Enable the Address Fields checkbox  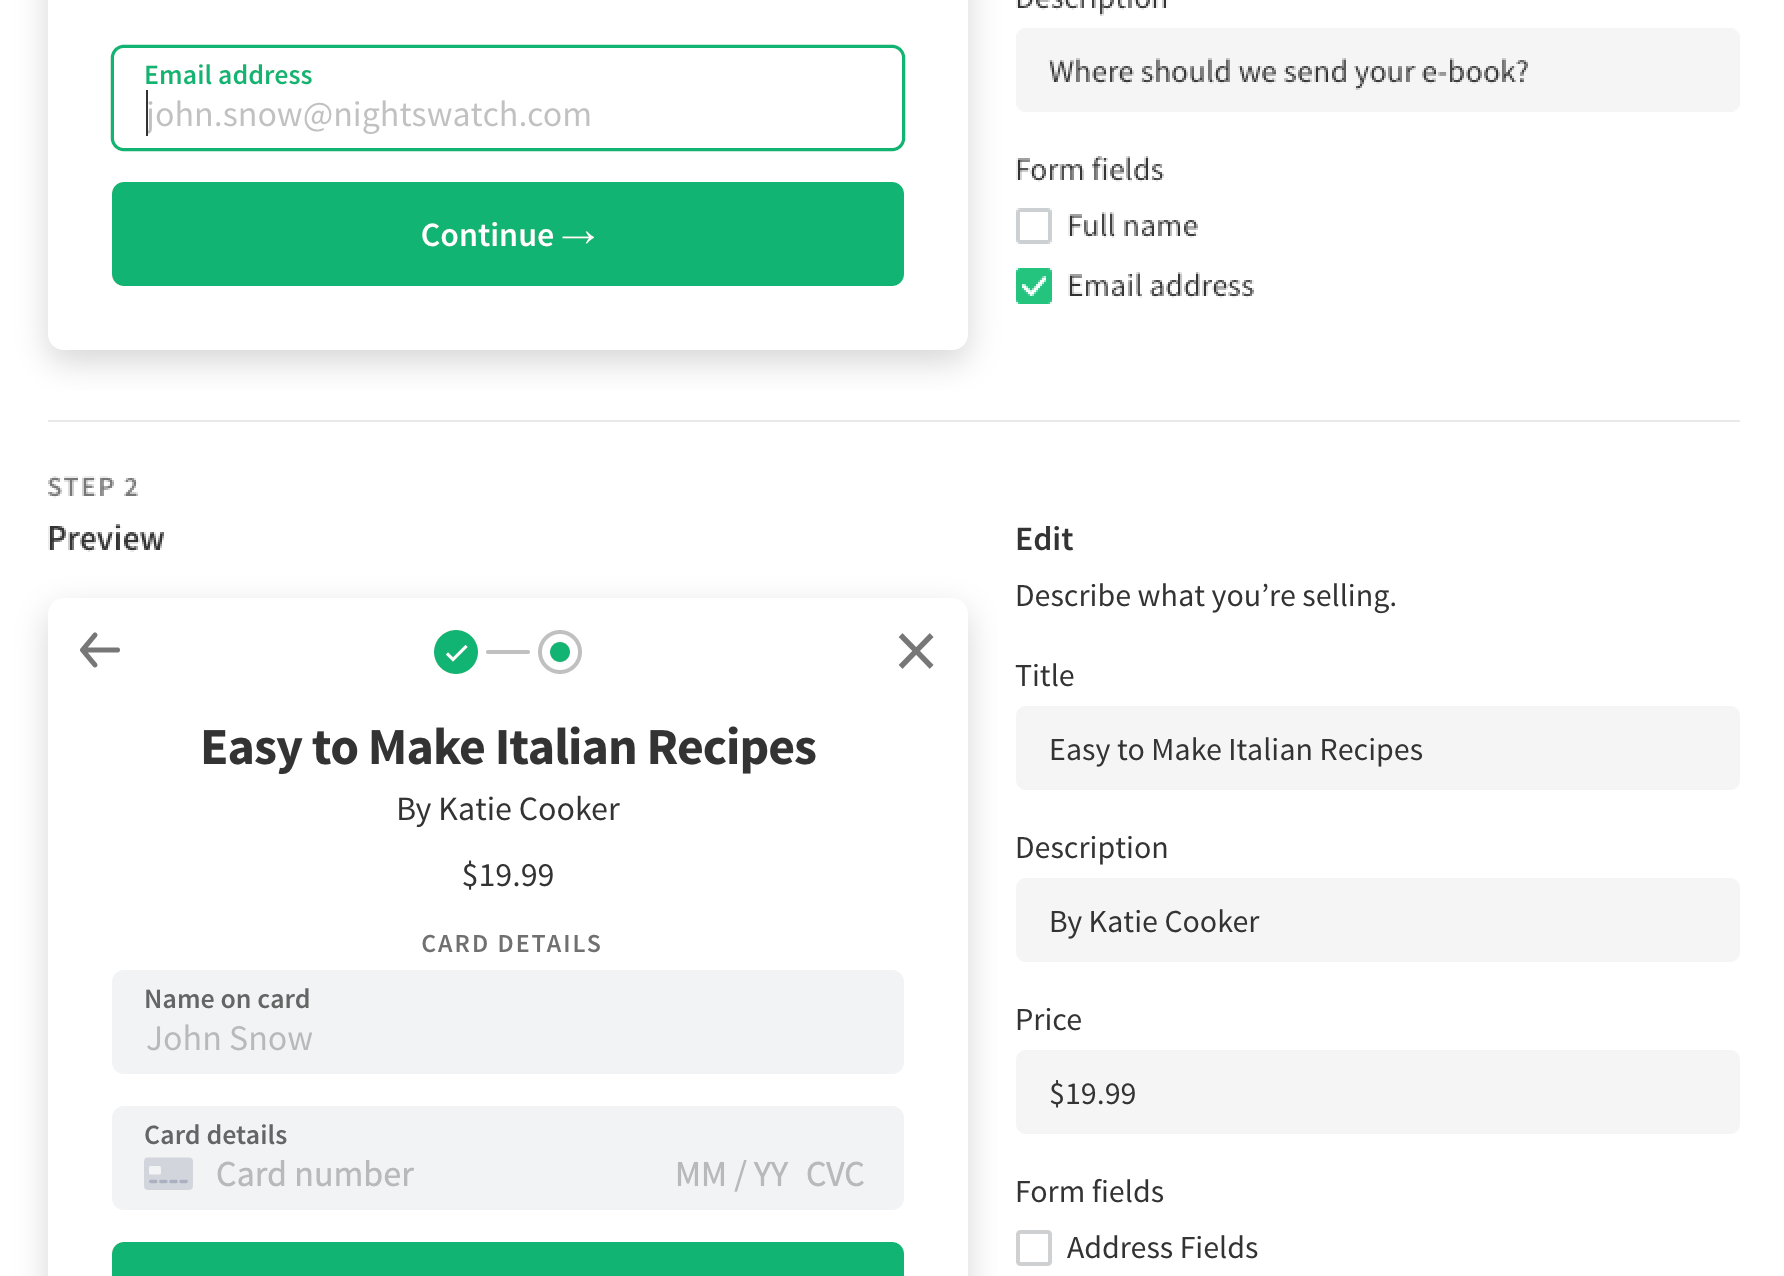click(x=1034, y=1247)
